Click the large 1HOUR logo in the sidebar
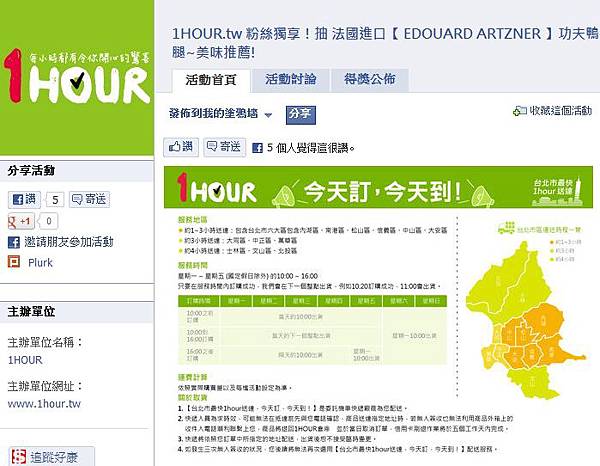 coord(77,77)
